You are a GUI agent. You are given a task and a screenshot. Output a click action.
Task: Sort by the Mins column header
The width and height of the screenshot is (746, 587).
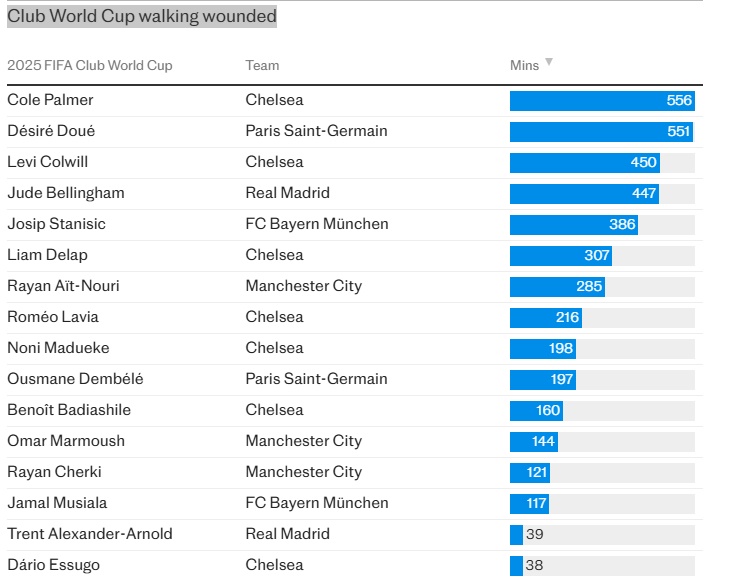(x=524, y=65)
